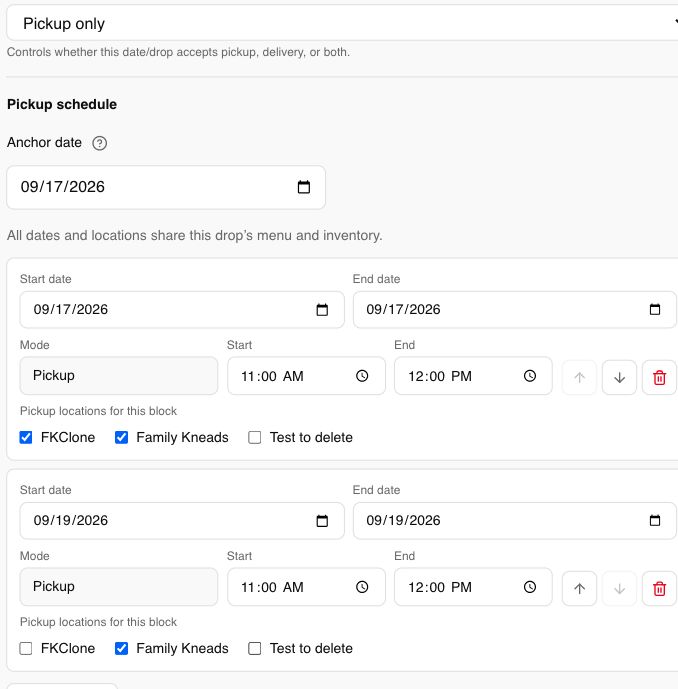678x689 pixels.
Task: Click disabled up arrow on 09/17/2026 block
Action: click(579, 377)
